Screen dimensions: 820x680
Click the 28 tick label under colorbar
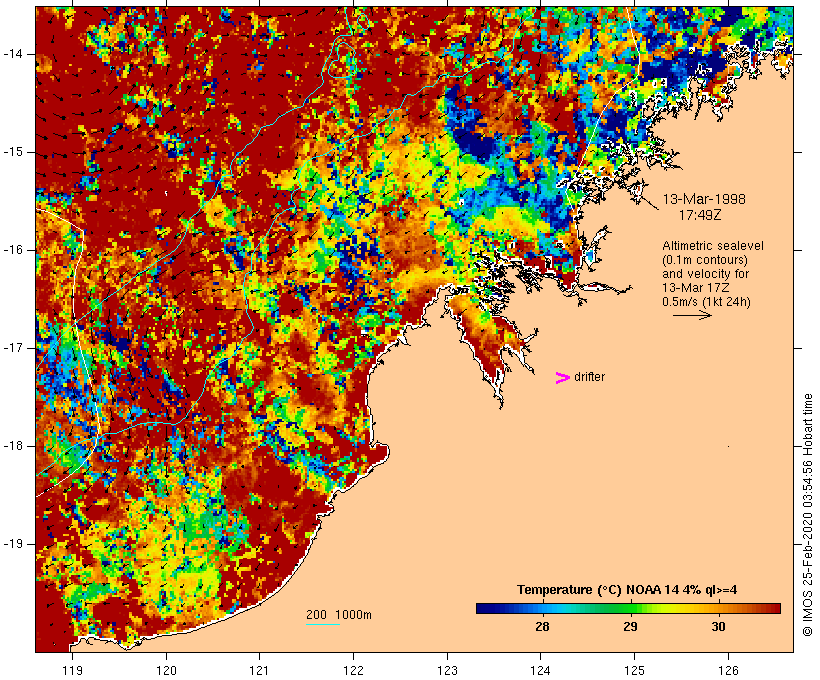(x=542, y=626)
